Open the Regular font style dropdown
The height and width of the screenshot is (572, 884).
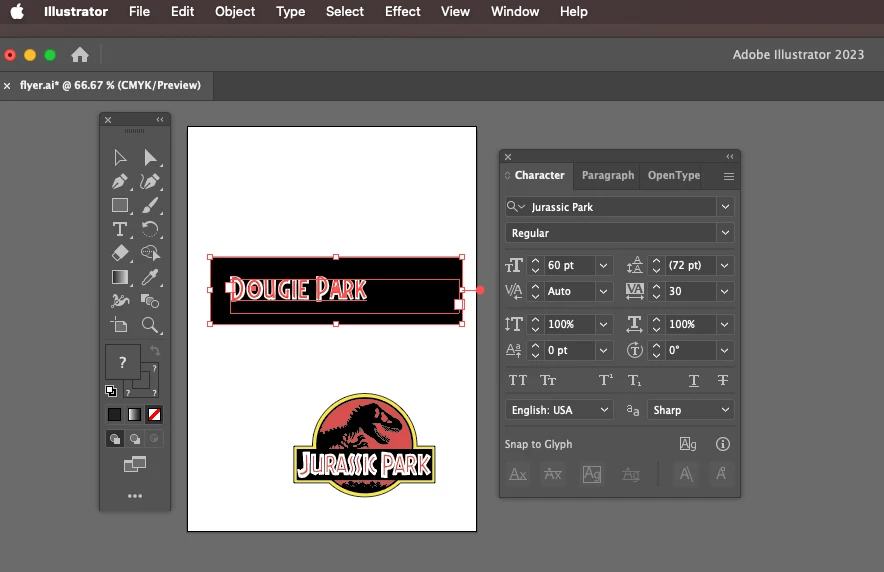725,233
